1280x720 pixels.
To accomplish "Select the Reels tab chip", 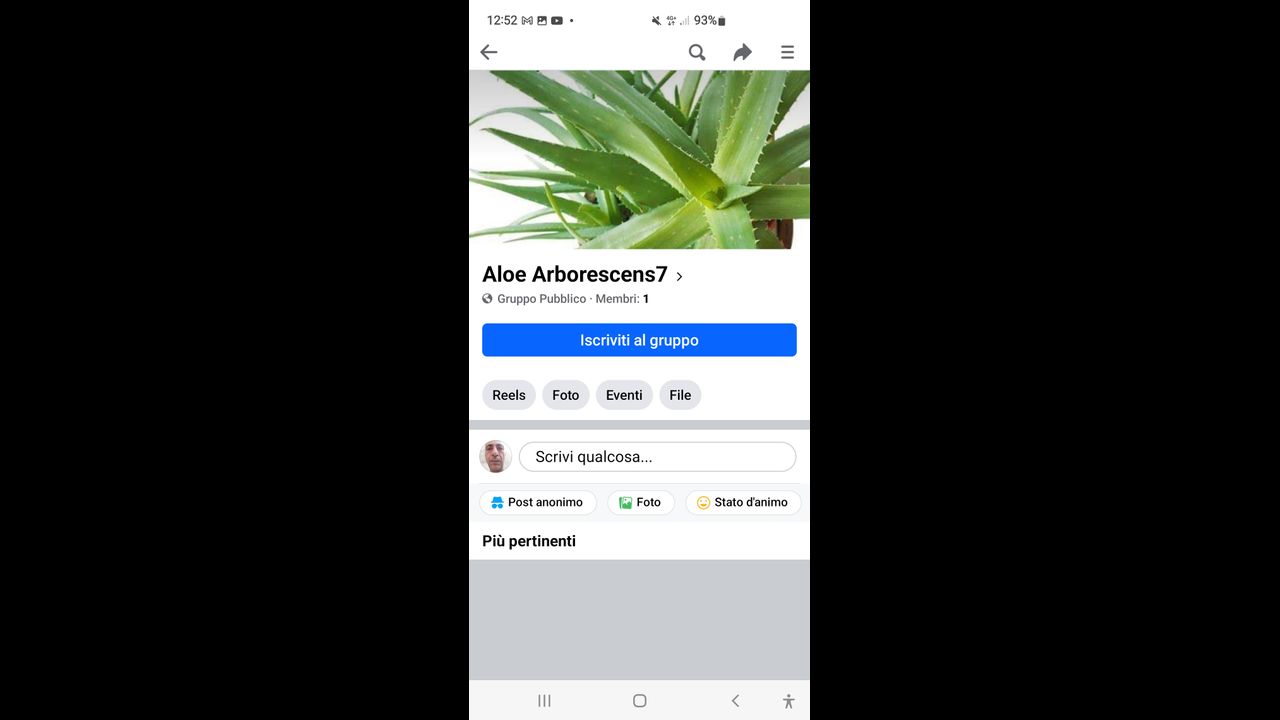I will coord(509,395).
